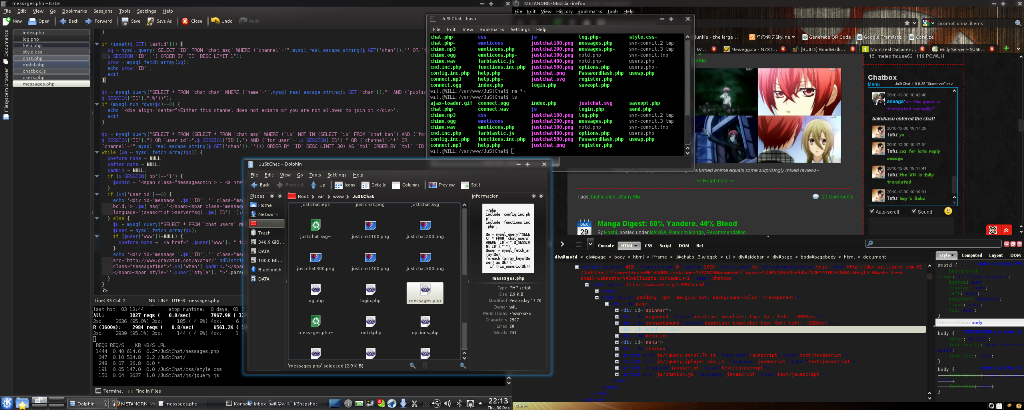Toggle the Sound checkbox in the Chatbox
The height and width of the screenshot is (410, 1024).
[x=913, y=212]
